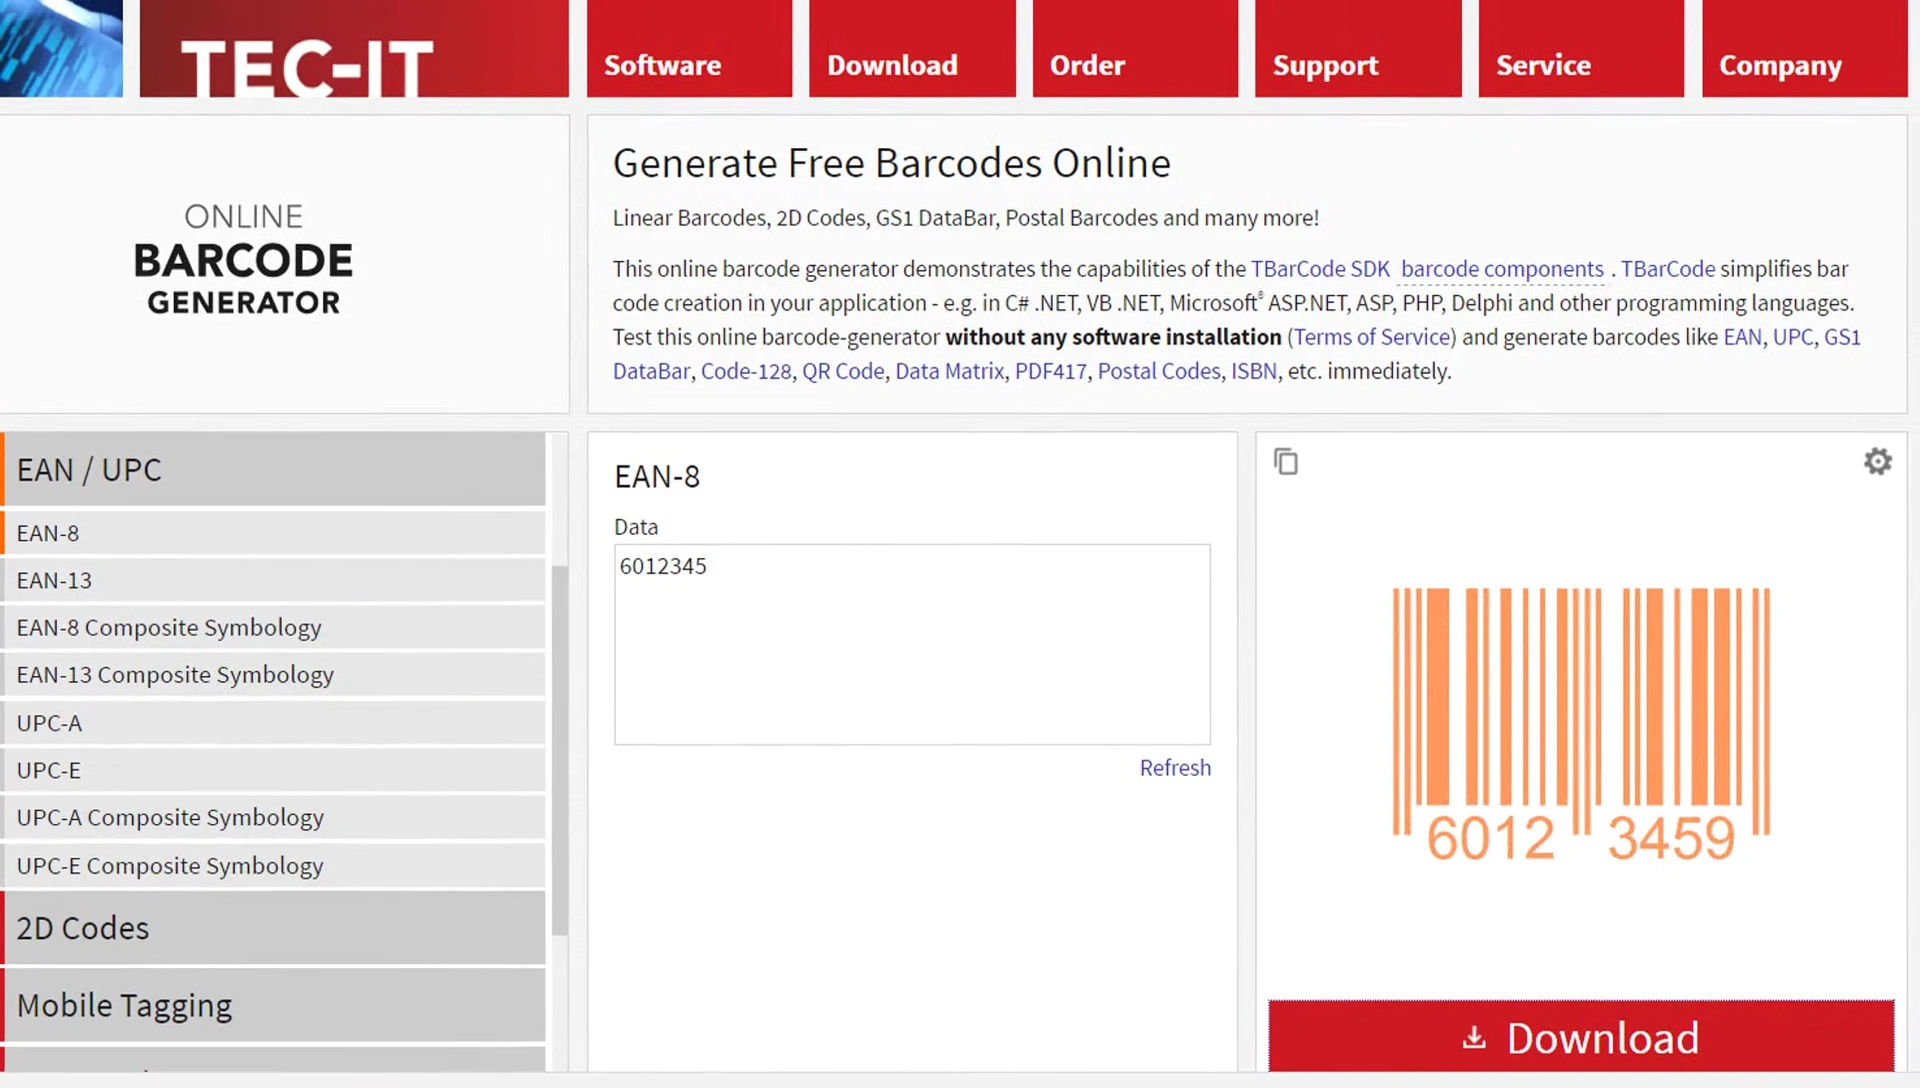Open the Company menu

1780,64
